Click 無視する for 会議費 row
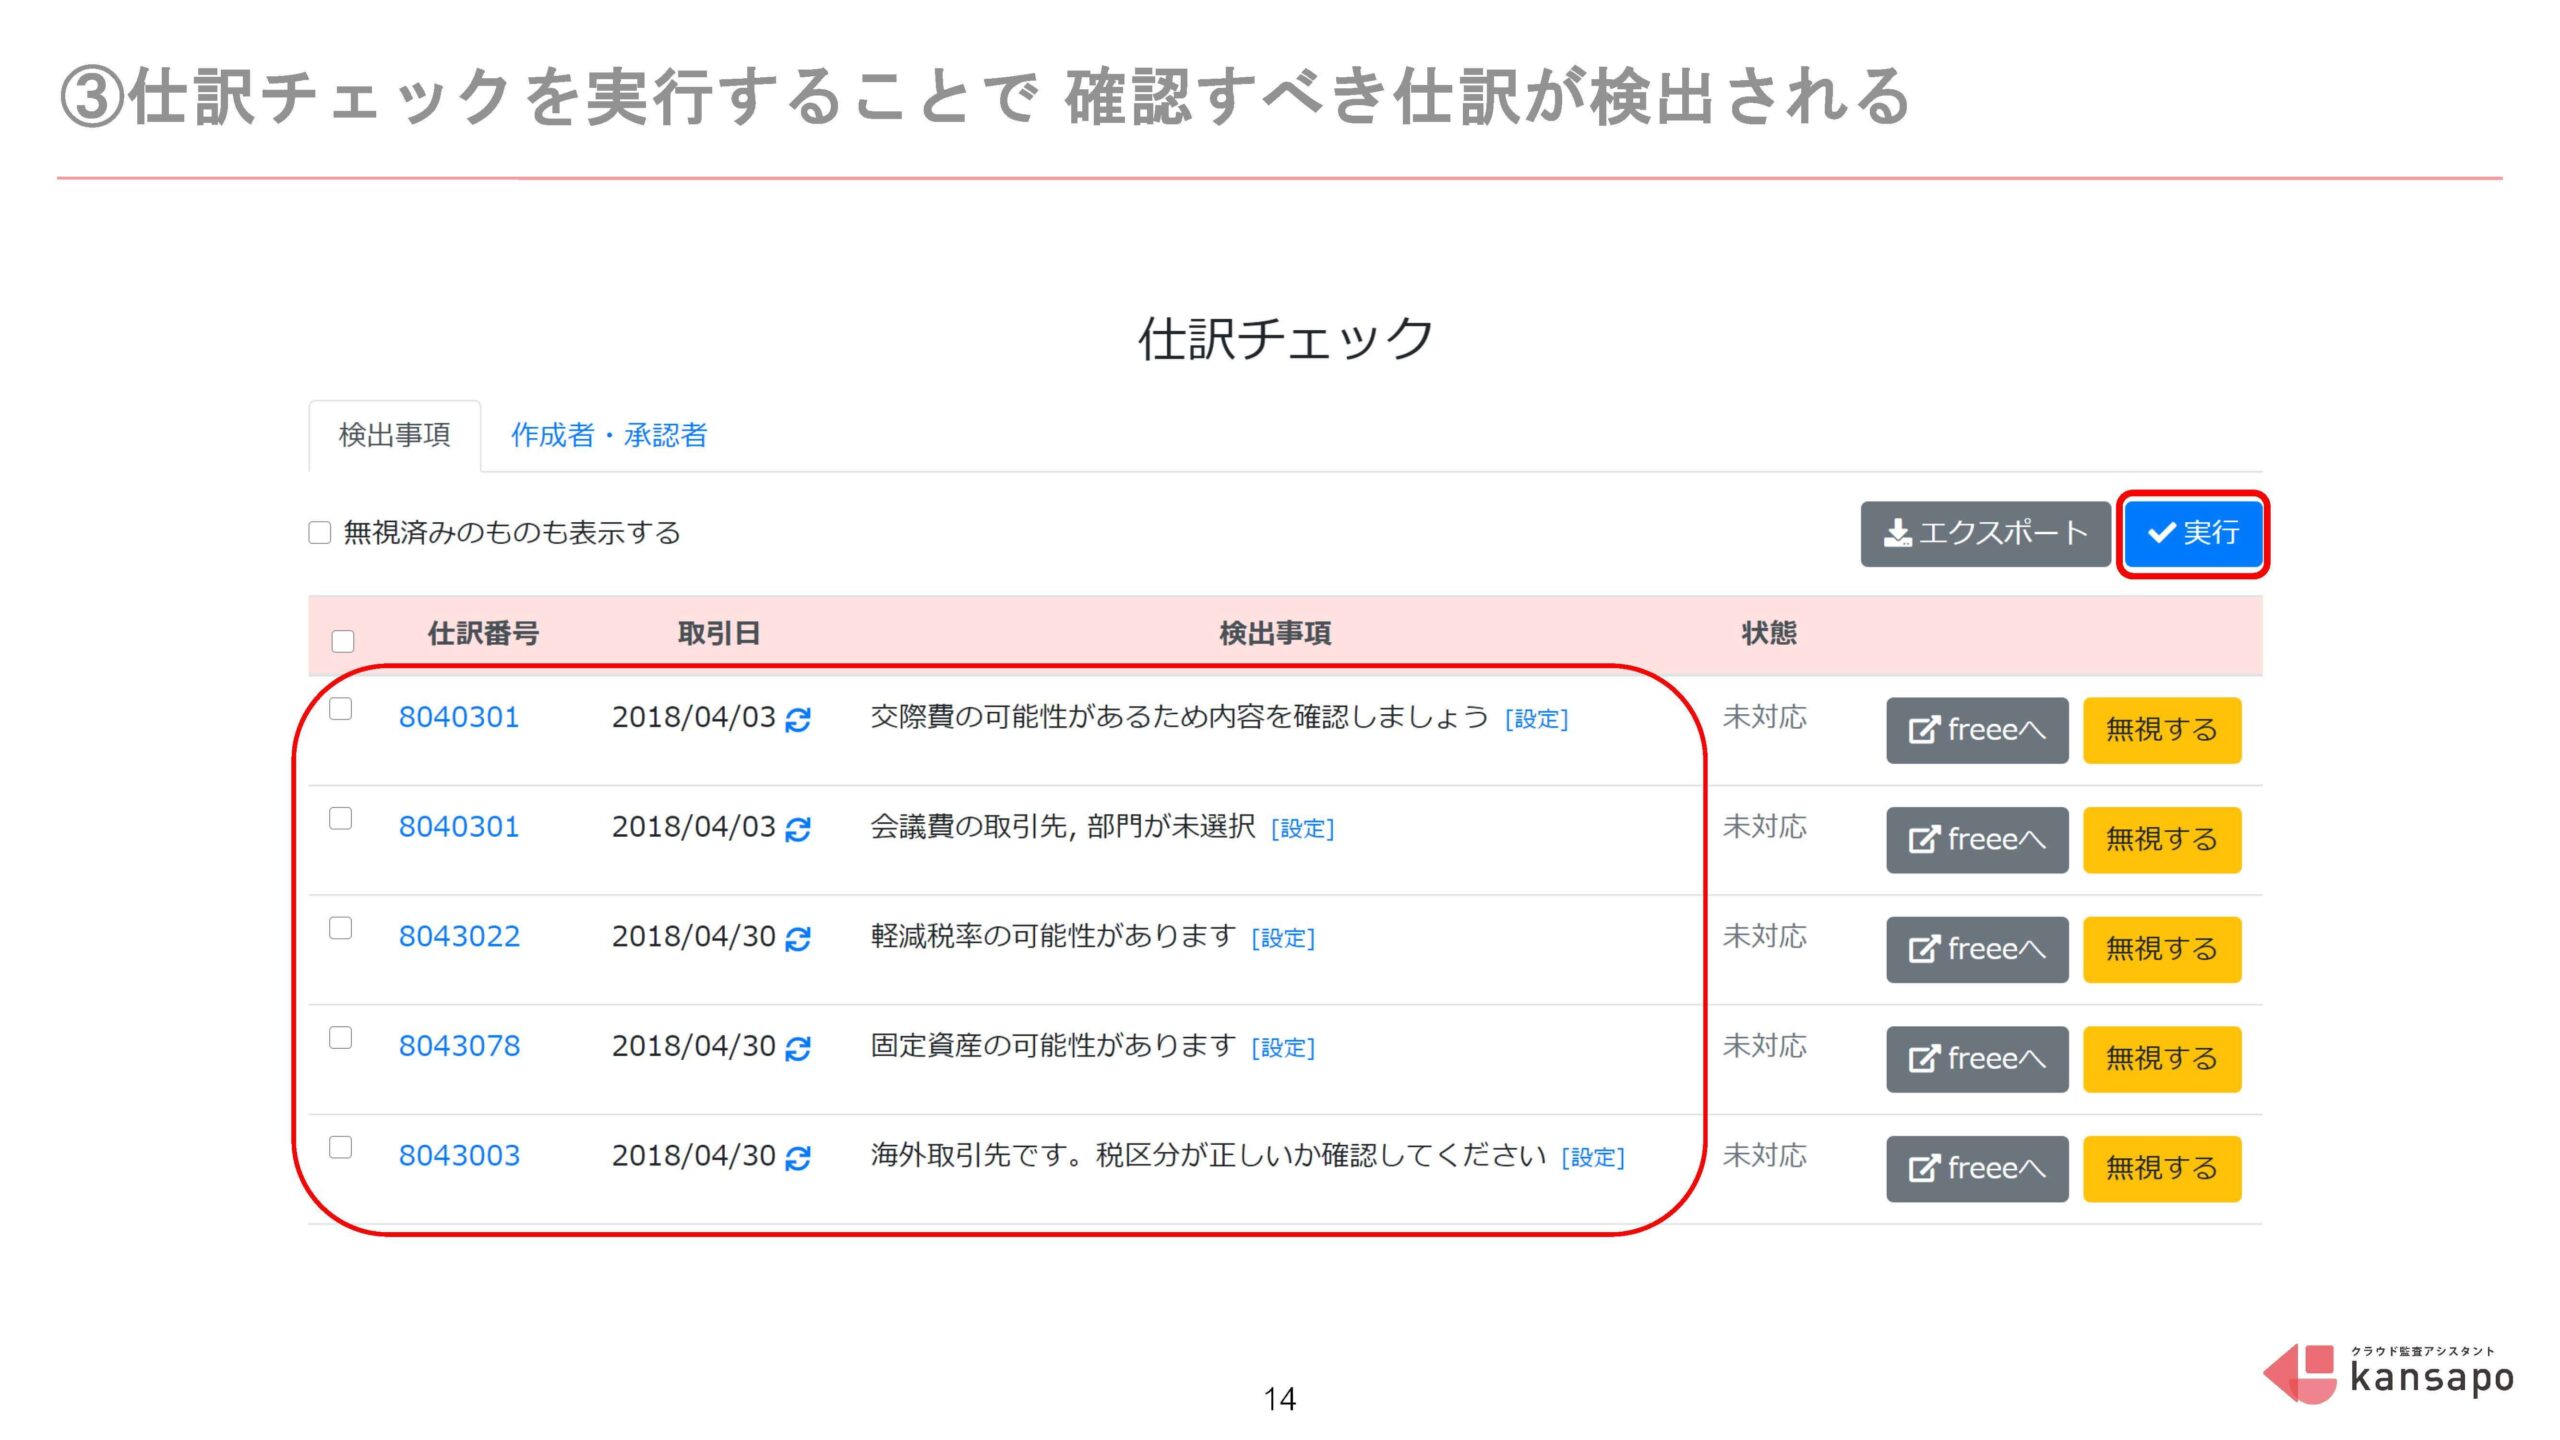Viewport: 2560px width, 1440px height. [x=2162, y=839]
